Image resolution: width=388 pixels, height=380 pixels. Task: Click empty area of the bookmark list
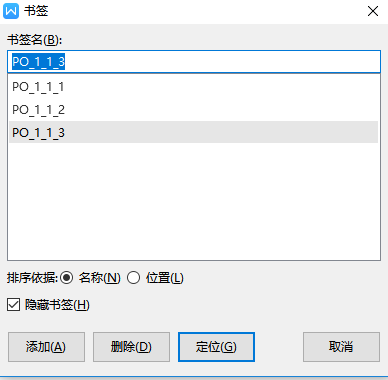tap(194, 202)
